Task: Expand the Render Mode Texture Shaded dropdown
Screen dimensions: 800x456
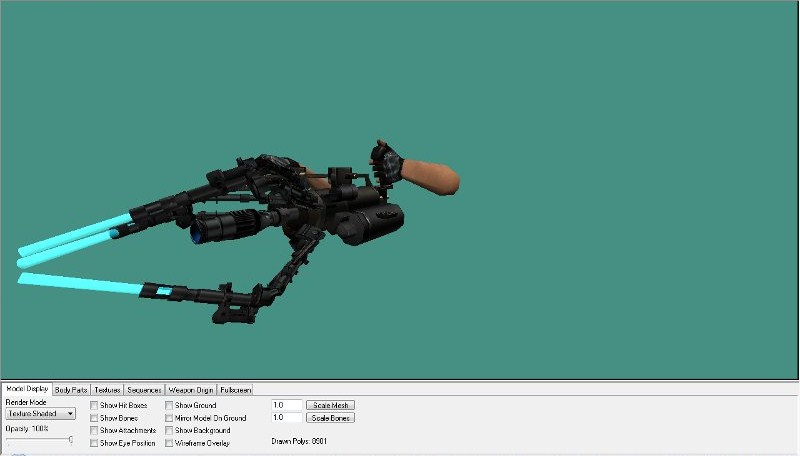Action: (41, 413)
